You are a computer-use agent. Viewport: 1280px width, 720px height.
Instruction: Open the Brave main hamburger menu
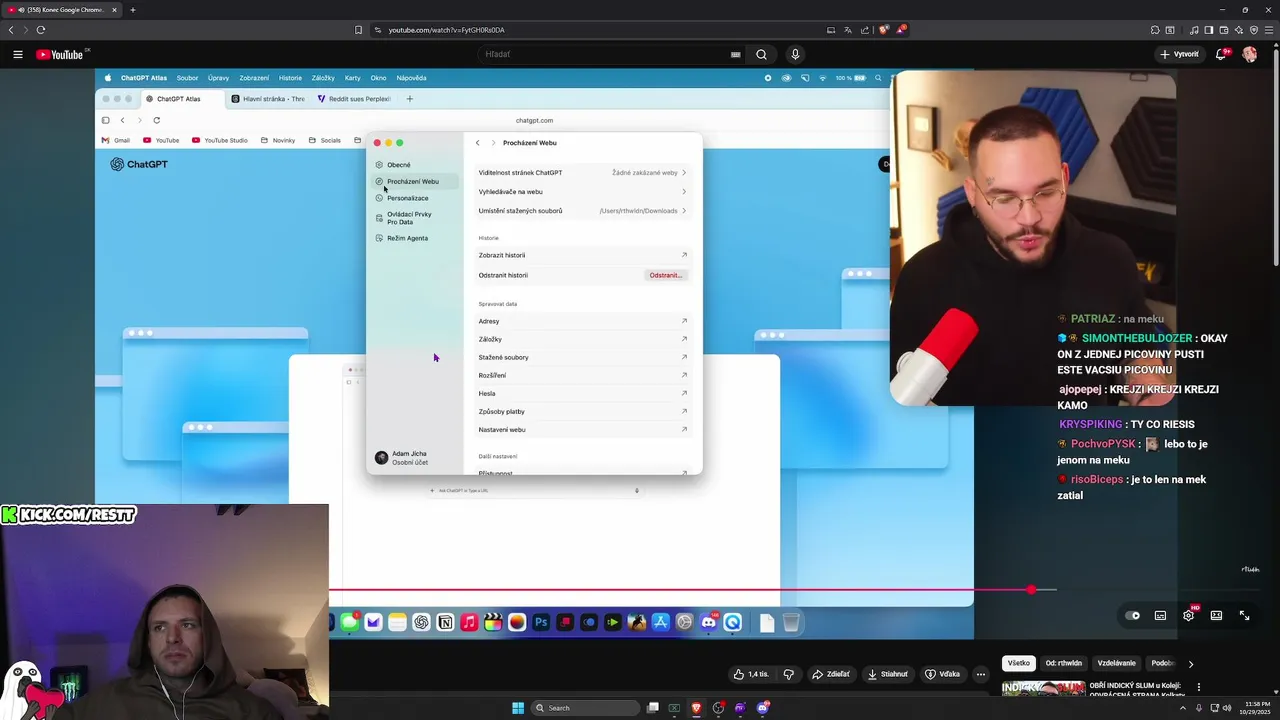click(1269, 30)
